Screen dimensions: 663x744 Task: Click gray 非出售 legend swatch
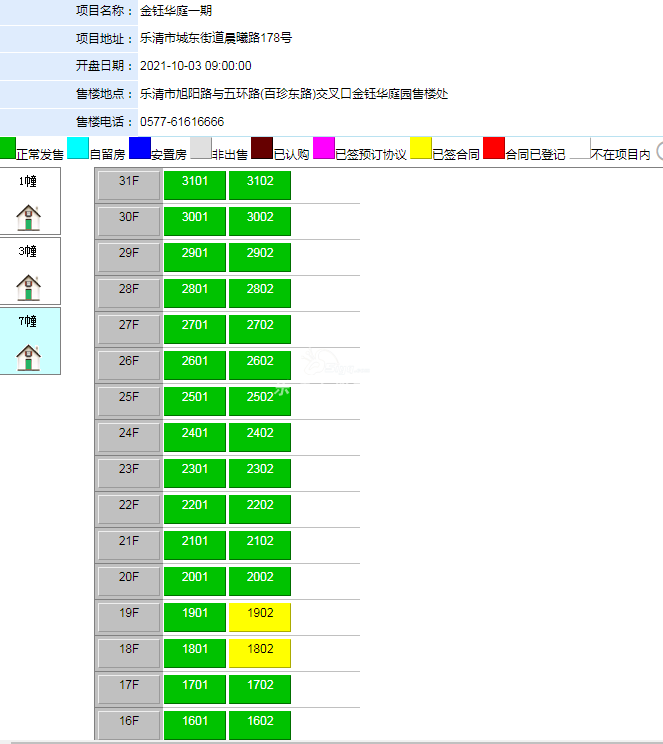201,148
